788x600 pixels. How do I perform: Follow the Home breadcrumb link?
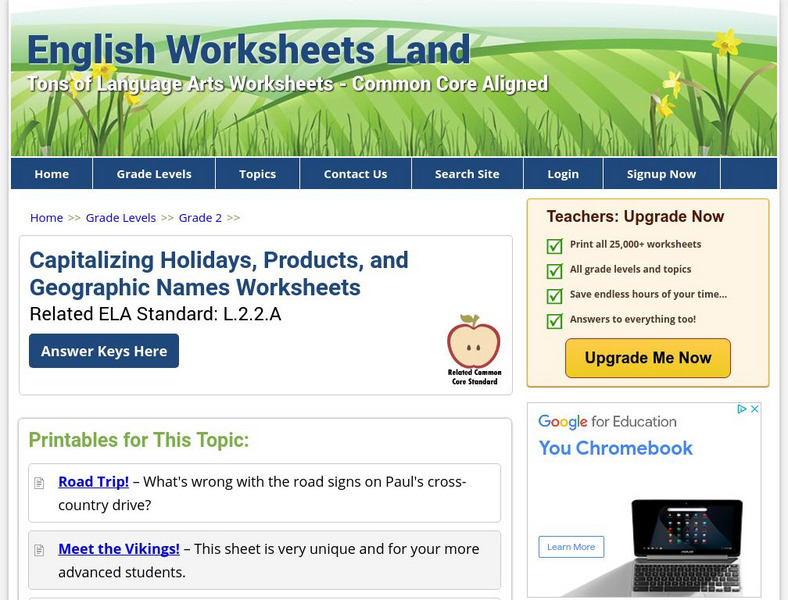[x=46, y=218]
